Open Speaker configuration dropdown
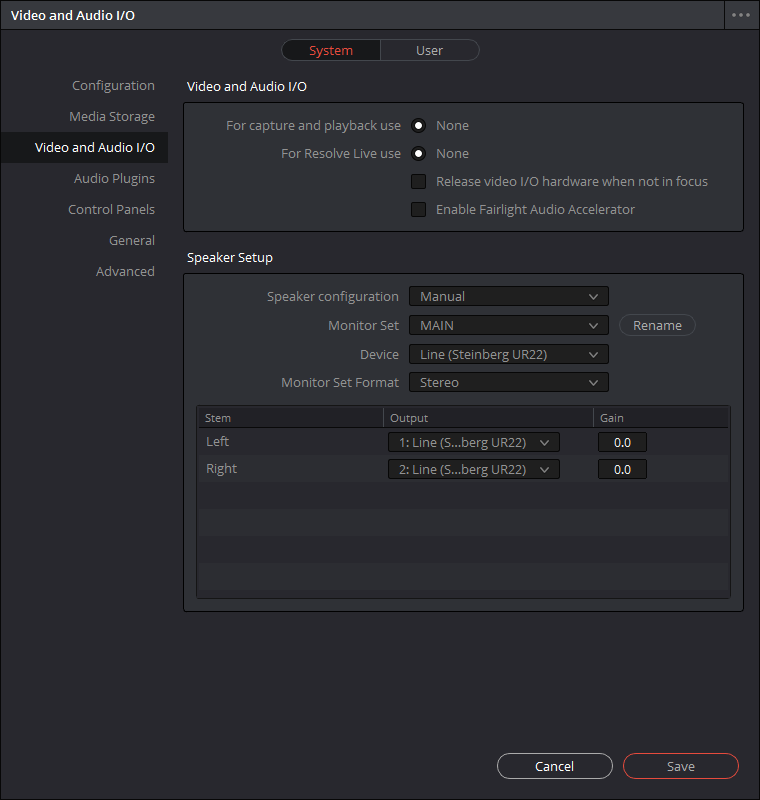Screen dimensions: 760x800 tap(509, 296)
